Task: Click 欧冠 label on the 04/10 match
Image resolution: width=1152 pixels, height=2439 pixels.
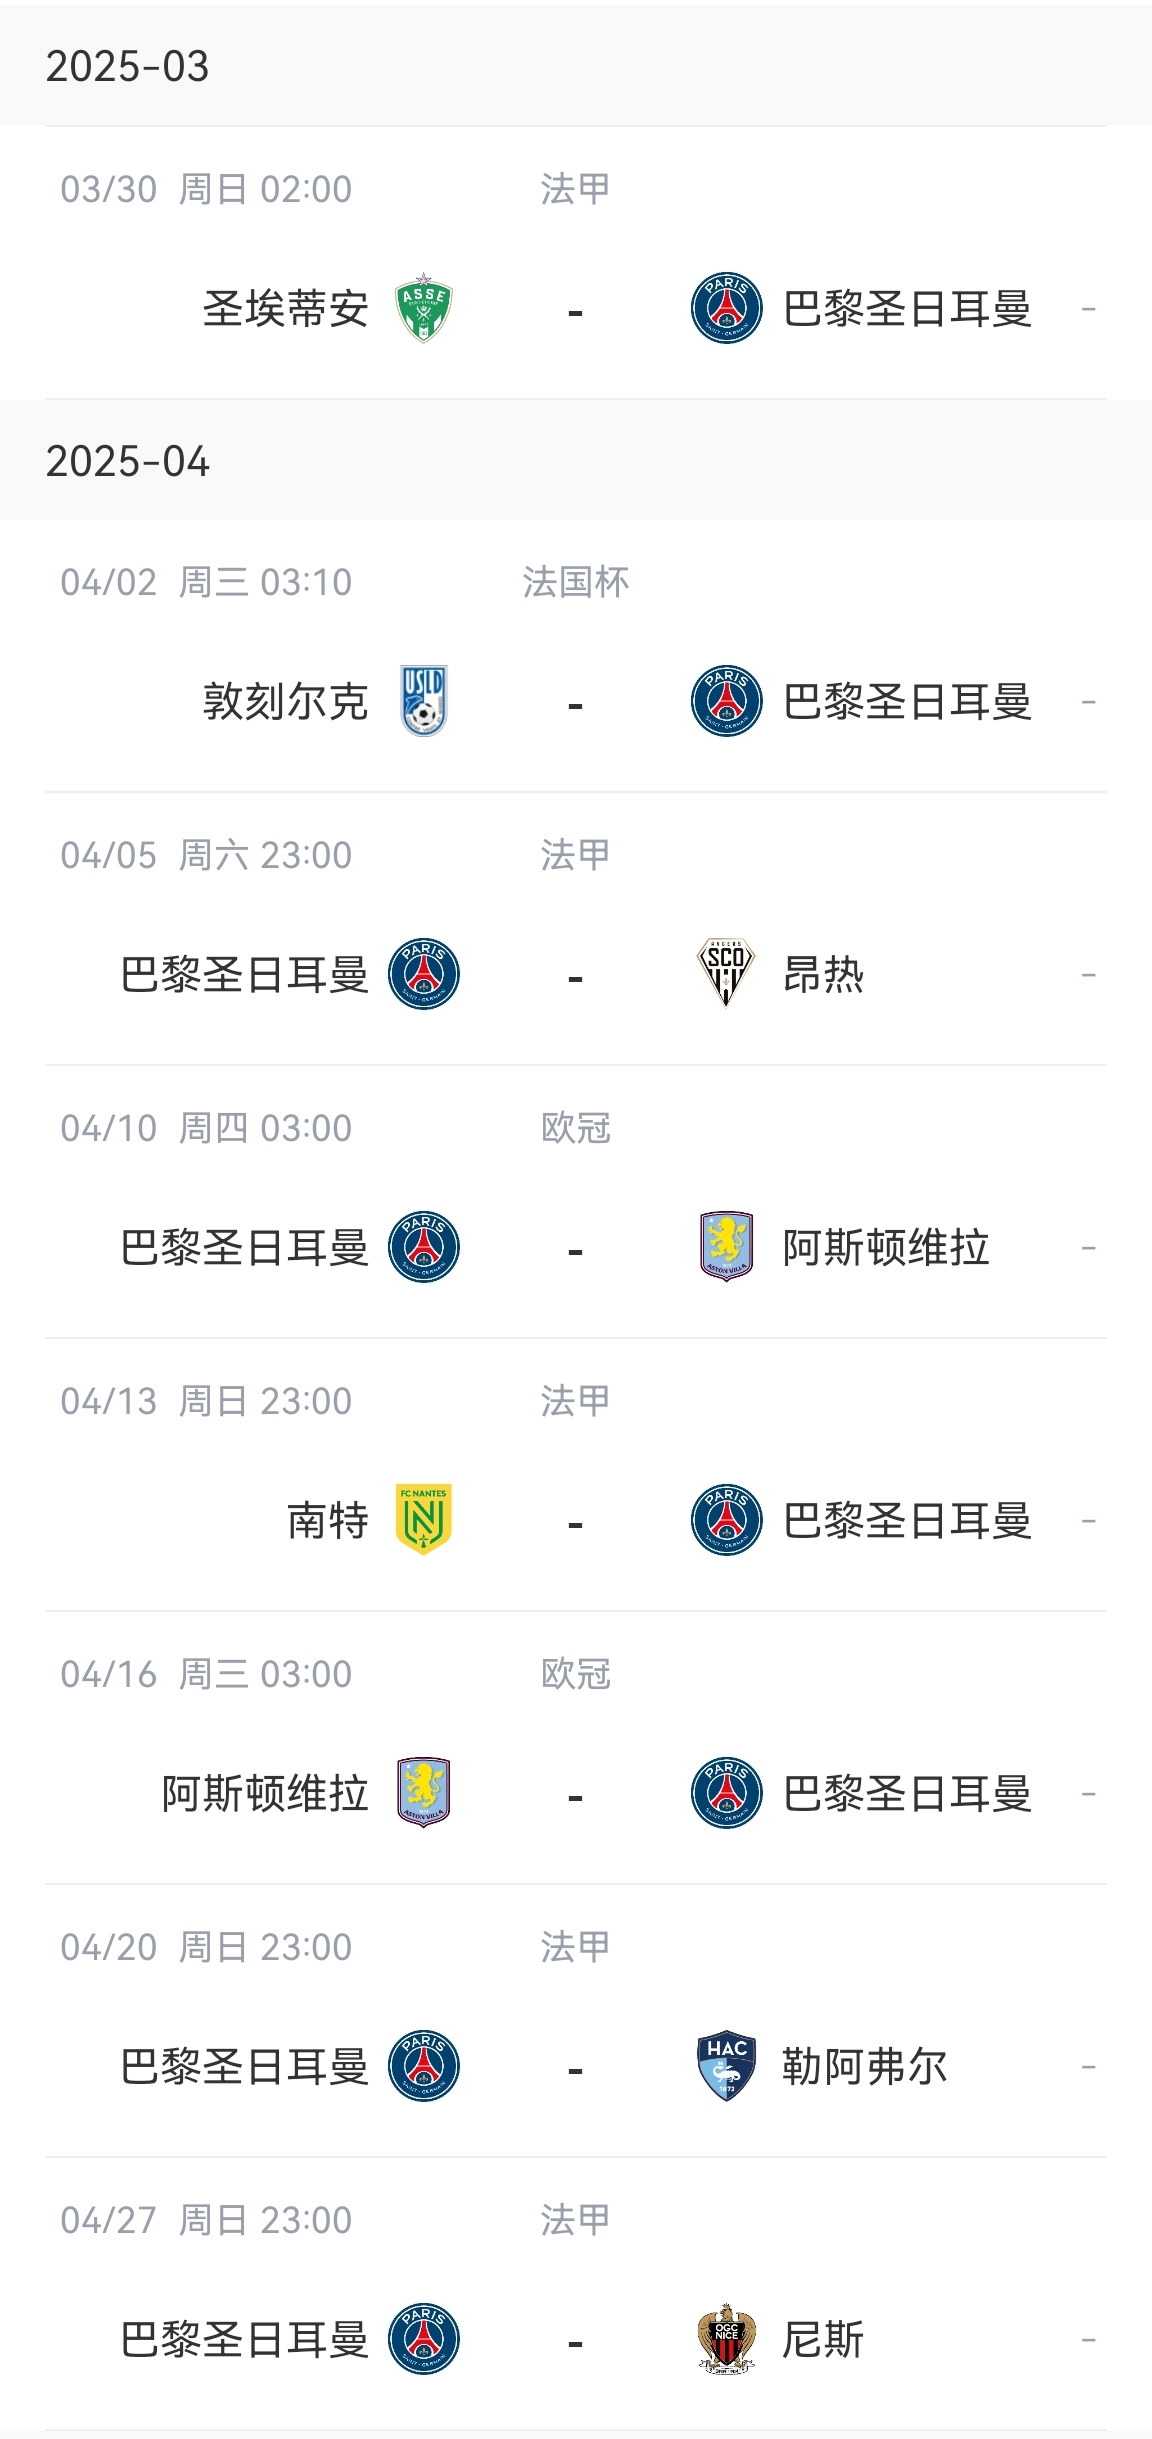Action: point(575,1128)
